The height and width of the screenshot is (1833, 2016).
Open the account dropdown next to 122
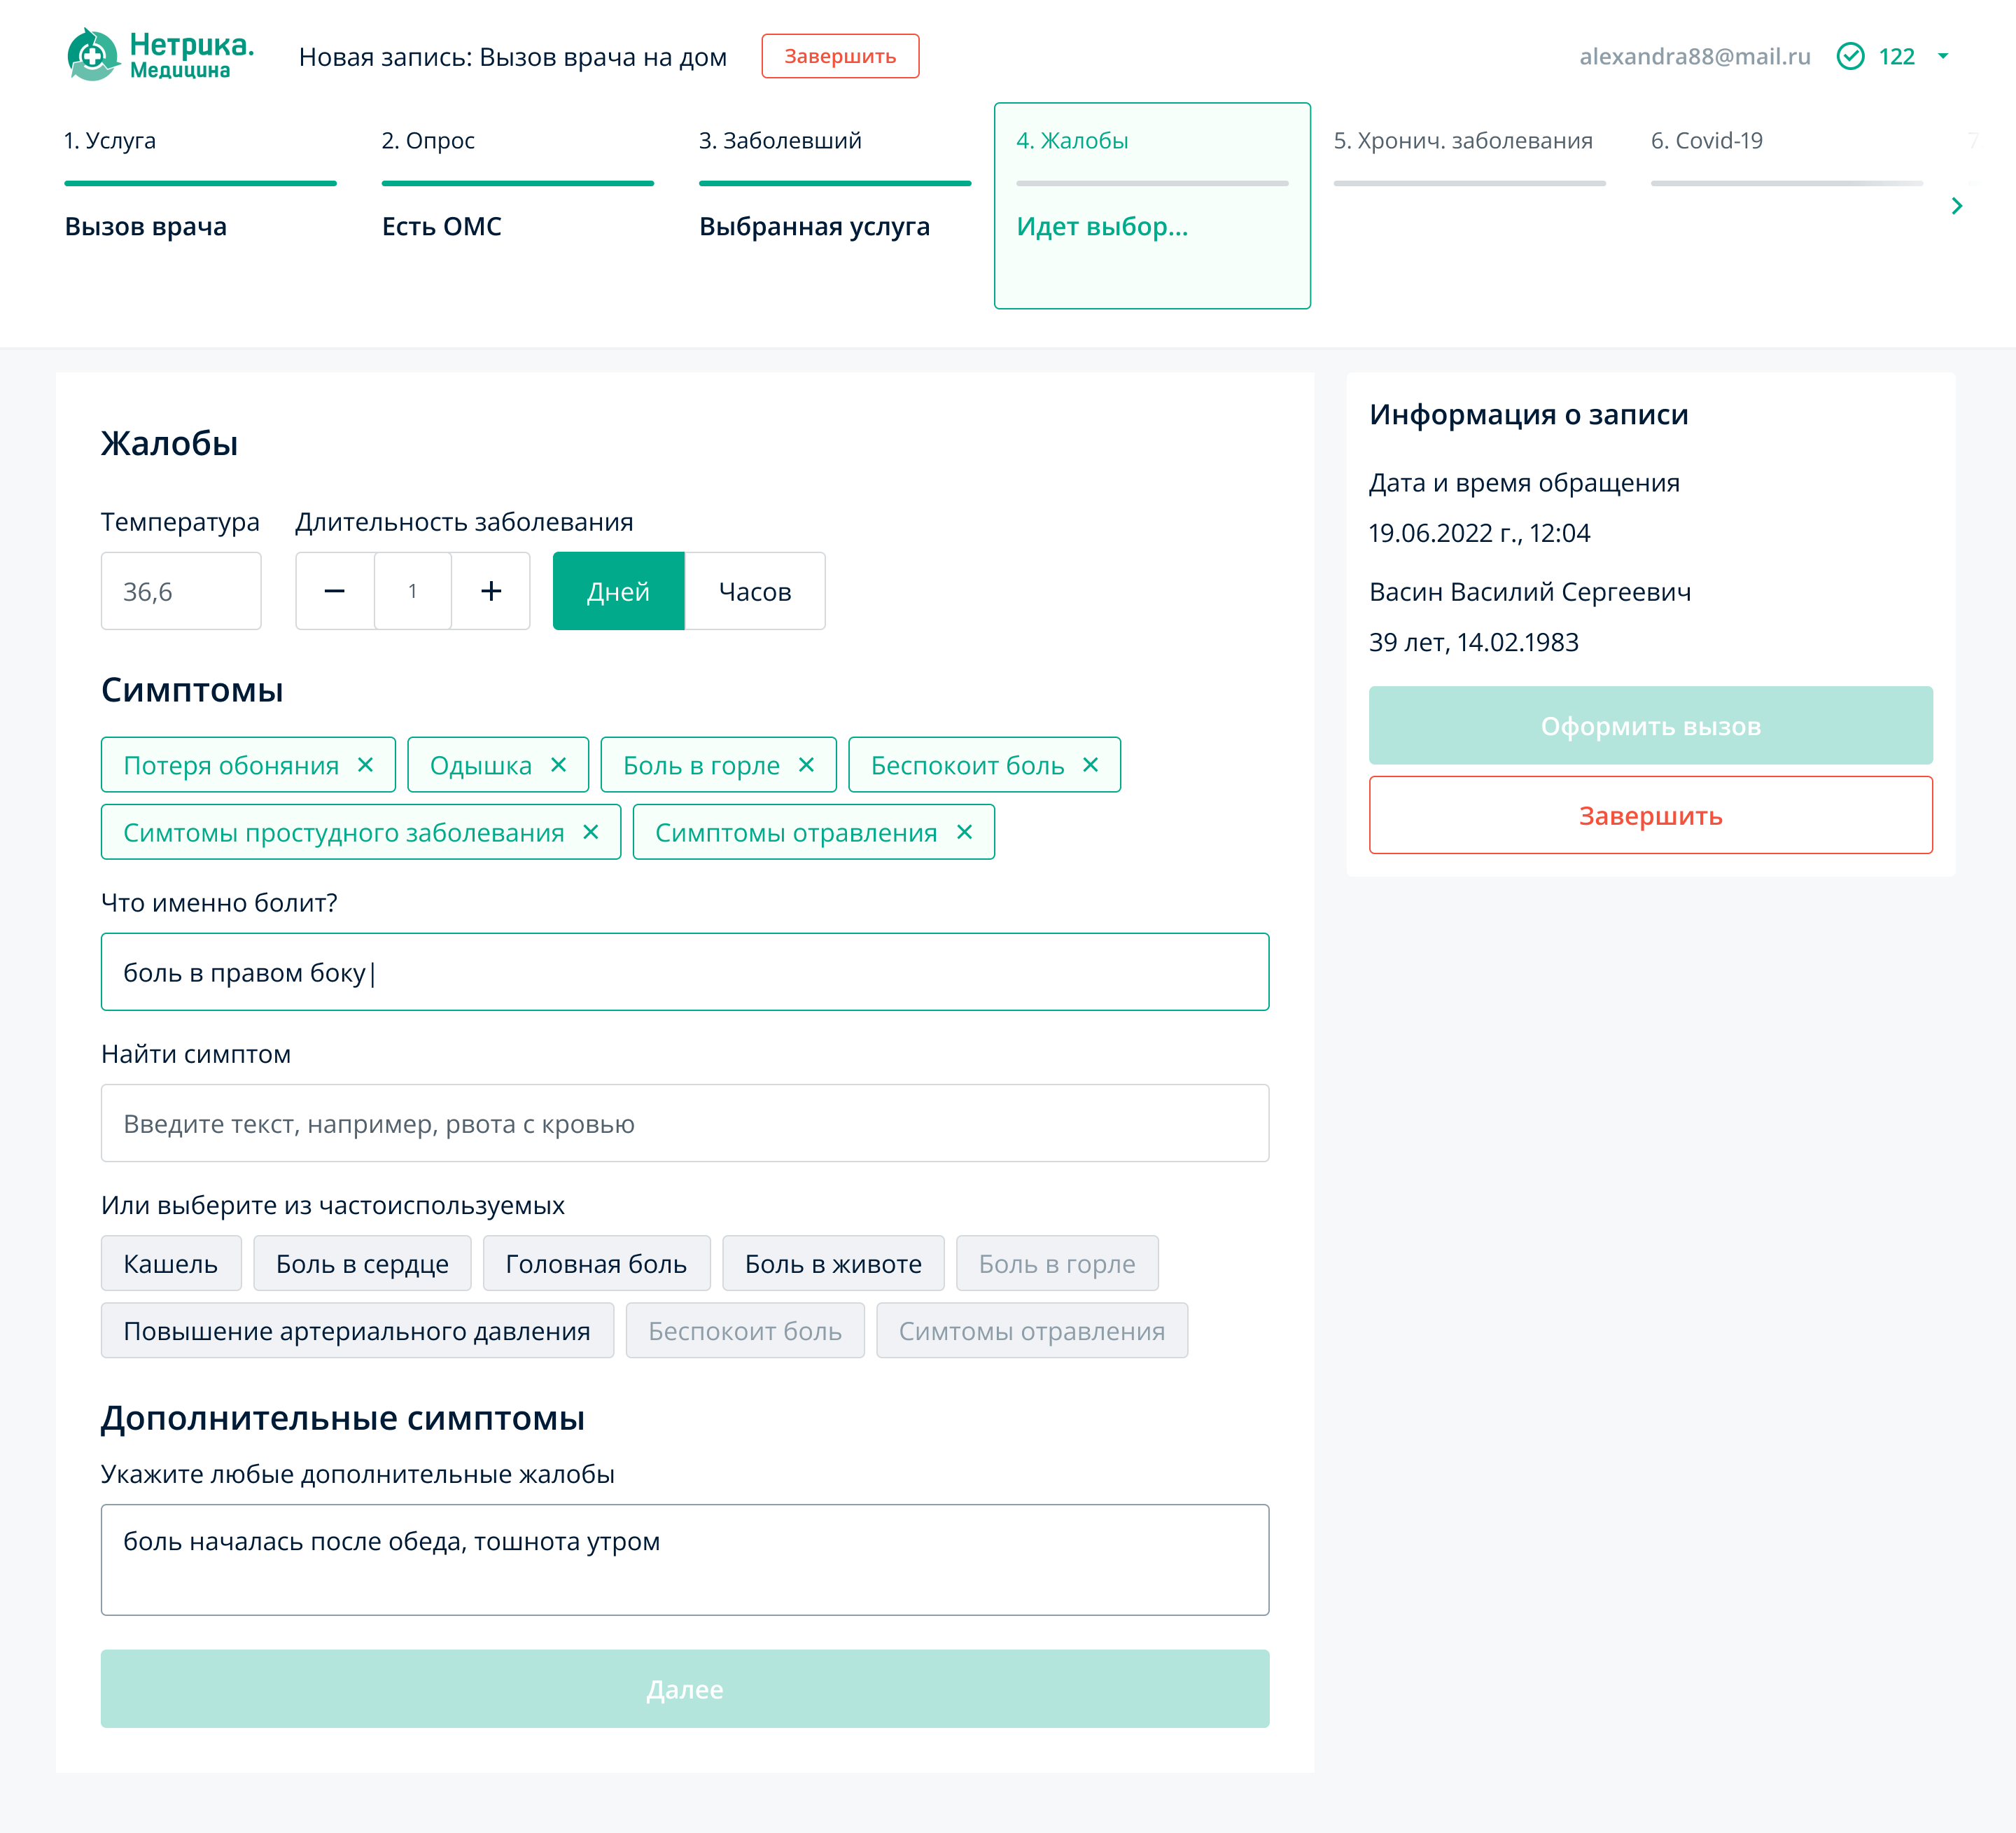pyautogui.click(x=1943, y=56)
